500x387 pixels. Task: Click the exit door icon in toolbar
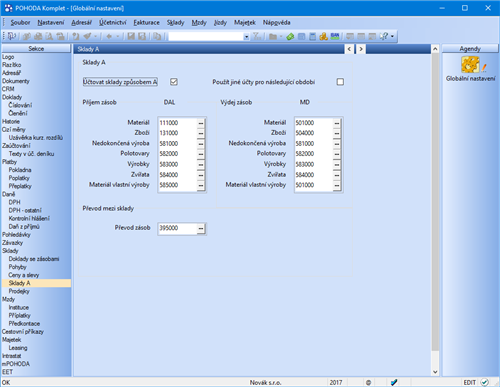pyautogui.click(x=12, y=36)
